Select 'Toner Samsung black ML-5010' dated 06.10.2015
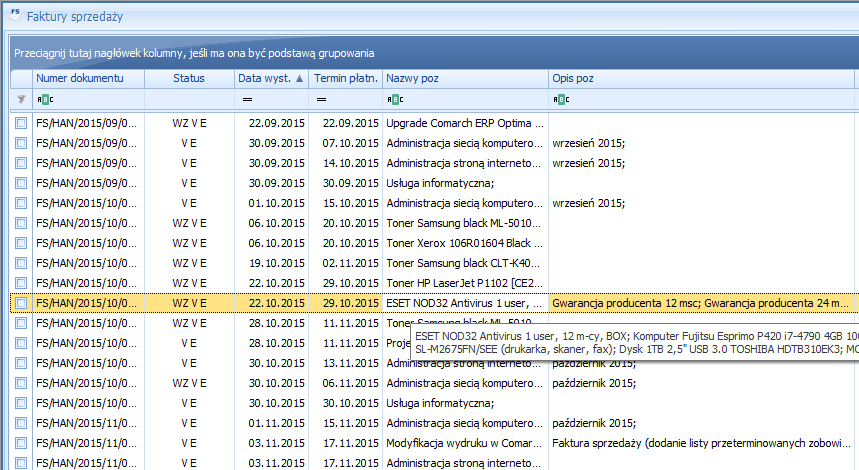 [465, 223]
